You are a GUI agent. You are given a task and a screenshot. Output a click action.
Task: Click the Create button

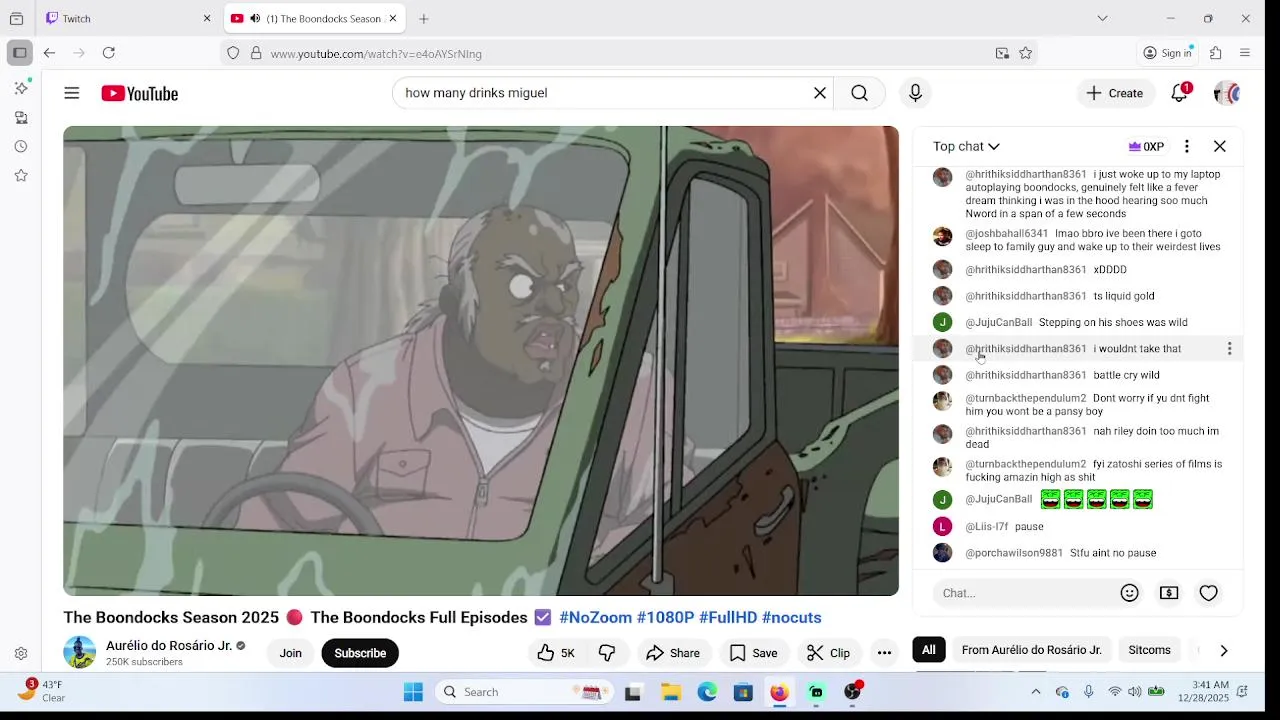(1114, 93)
